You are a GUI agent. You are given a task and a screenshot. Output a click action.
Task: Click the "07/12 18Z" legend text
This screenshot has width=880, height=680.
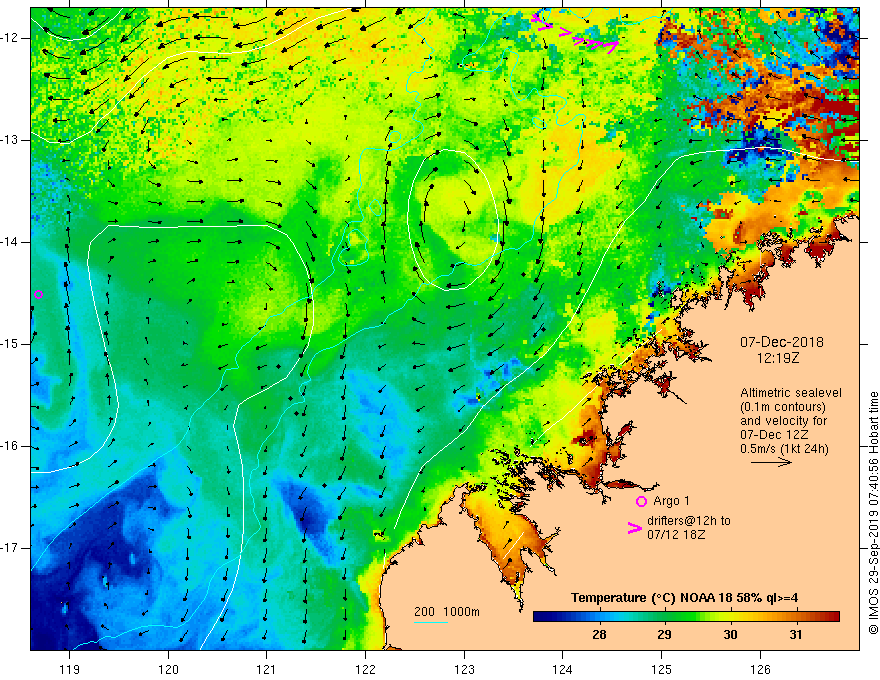[676, 535]
